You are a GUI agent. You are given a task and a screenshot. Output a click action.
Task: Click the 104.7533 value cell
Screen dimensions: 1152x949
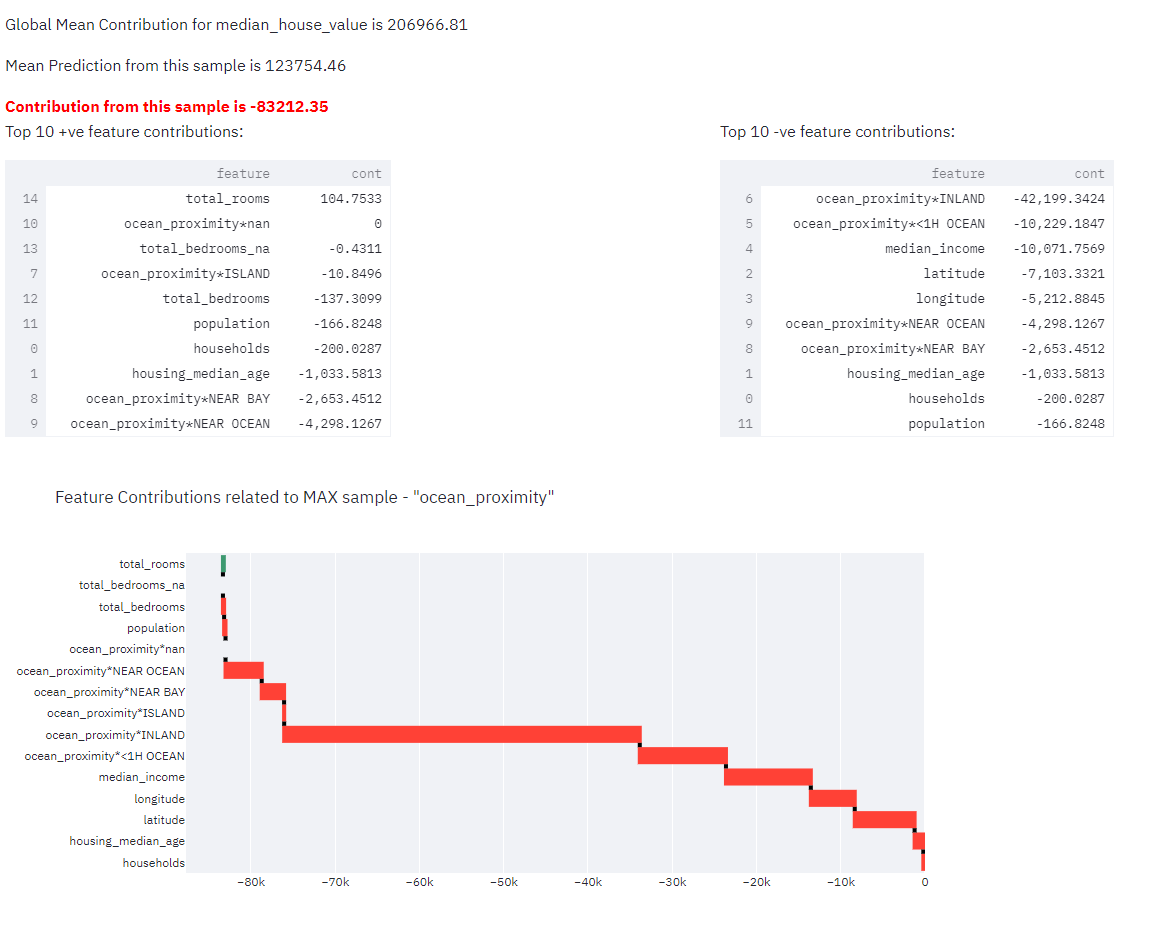(350, 199)
